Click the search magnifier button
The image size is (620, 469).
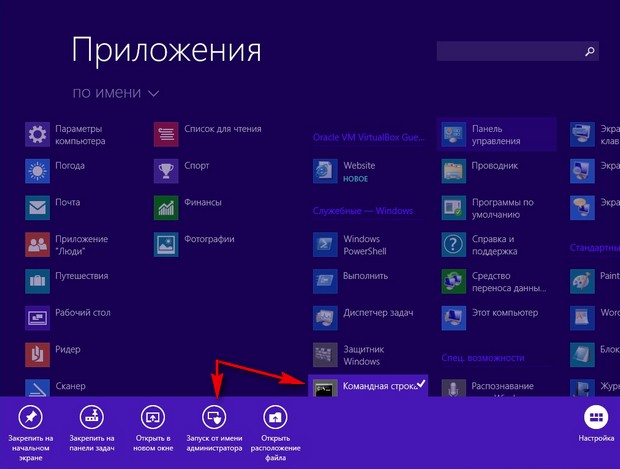[x=590, y=51]
